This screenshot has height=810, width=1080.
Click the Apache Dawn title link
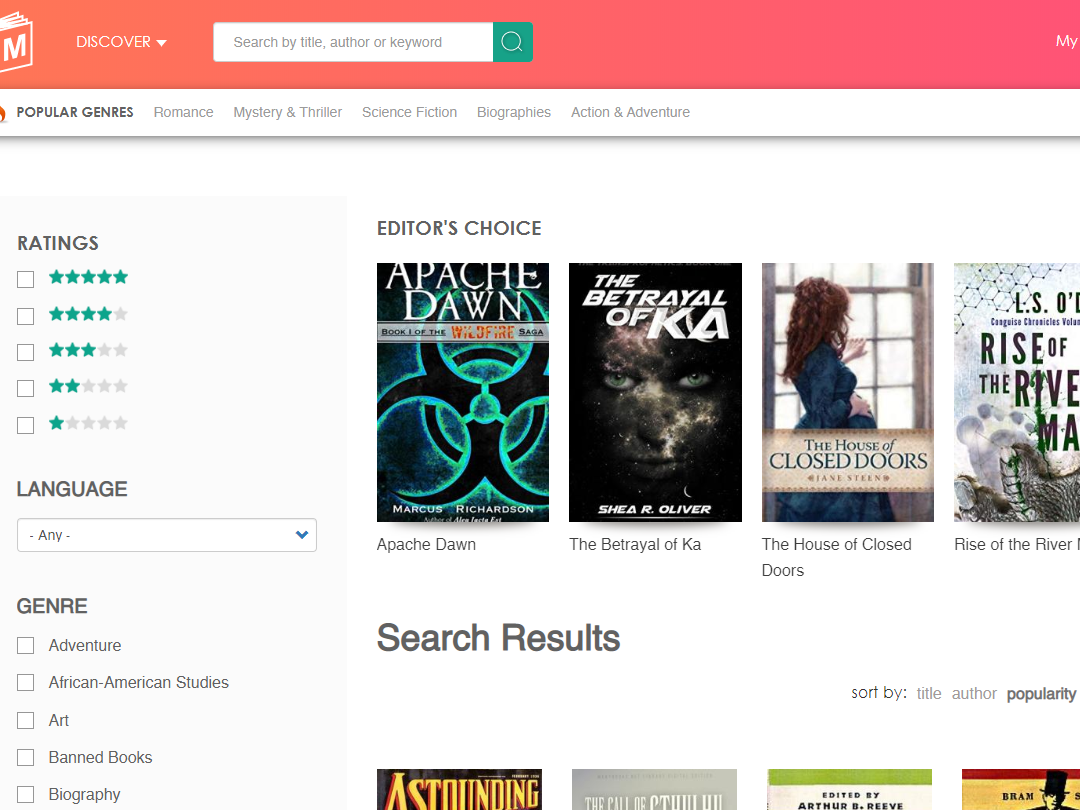pos(426,545)
